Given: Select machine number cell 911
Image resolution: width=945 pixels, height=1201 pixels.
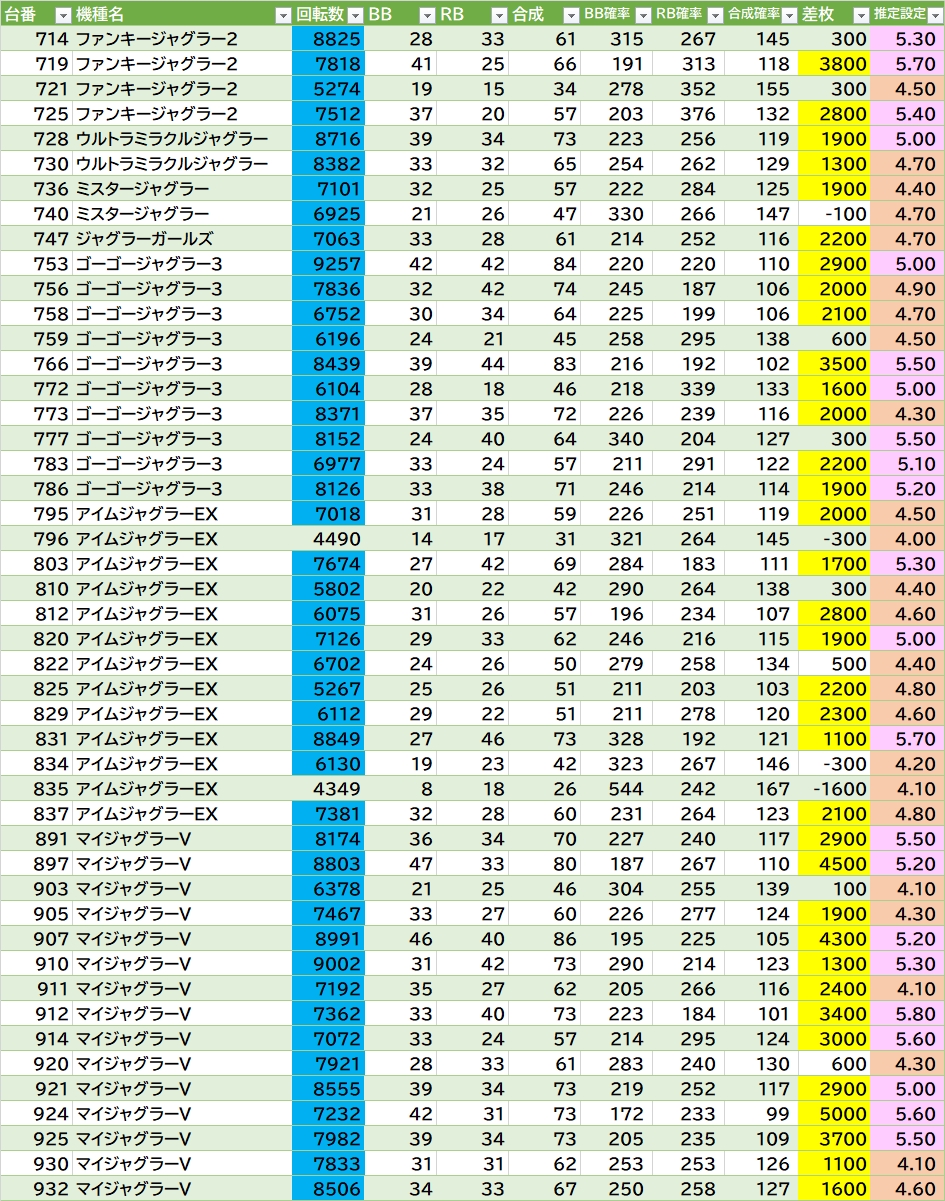Looking at the screenshot, I should [36, 989].
